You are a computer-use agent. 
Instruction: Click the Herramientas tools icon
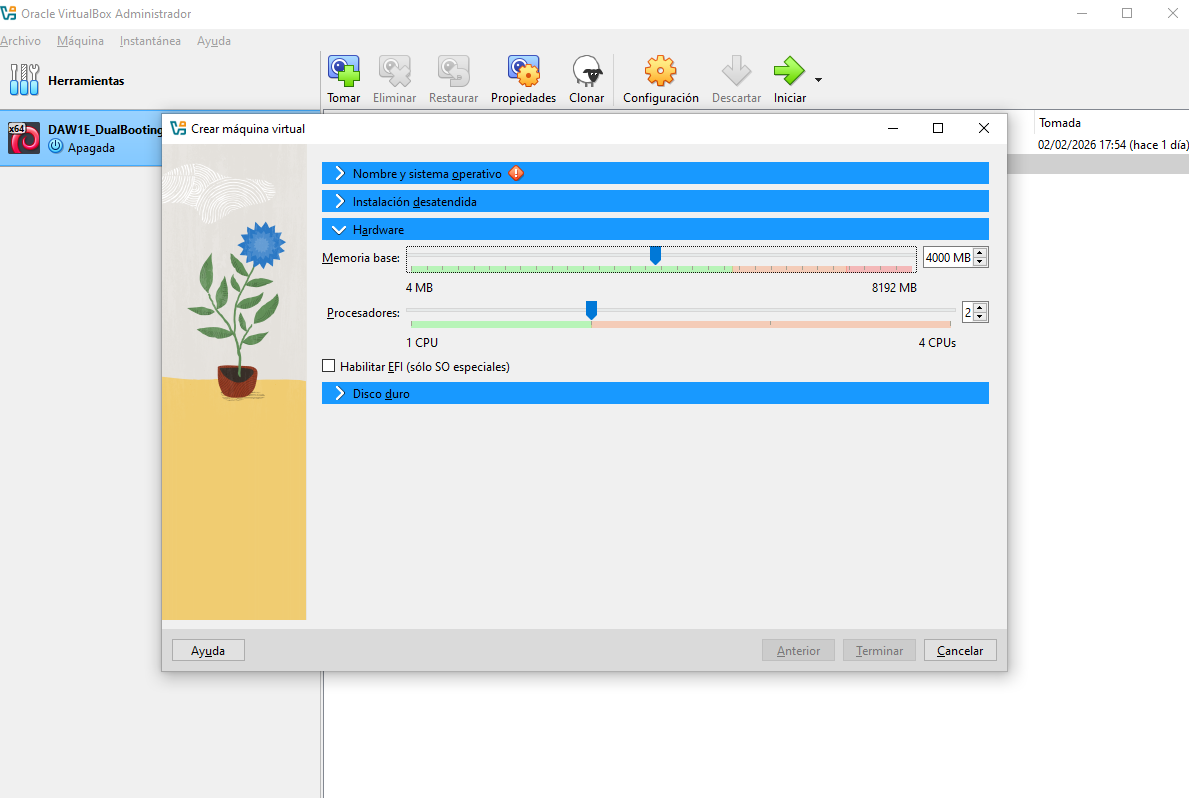pos(24,80)
